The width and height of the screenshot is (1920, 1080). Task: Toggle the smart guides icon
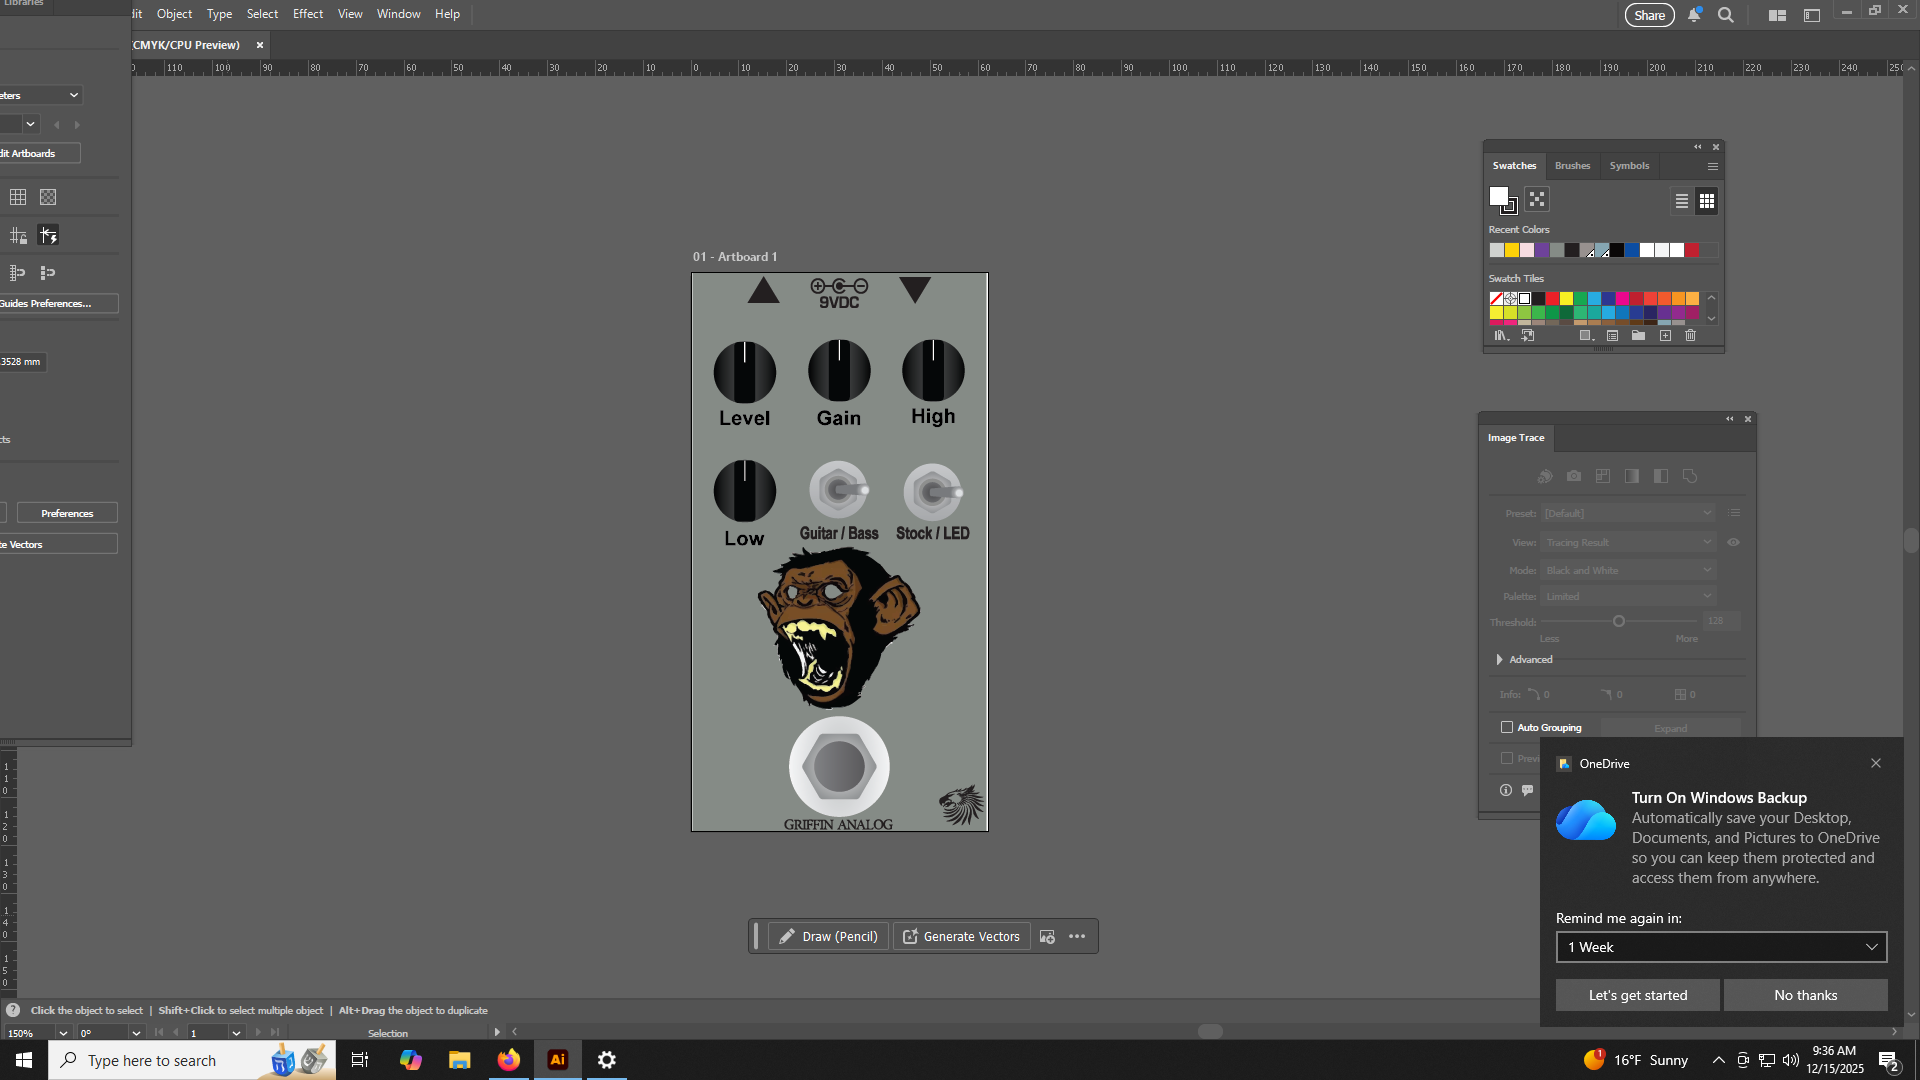click(48, 236)
